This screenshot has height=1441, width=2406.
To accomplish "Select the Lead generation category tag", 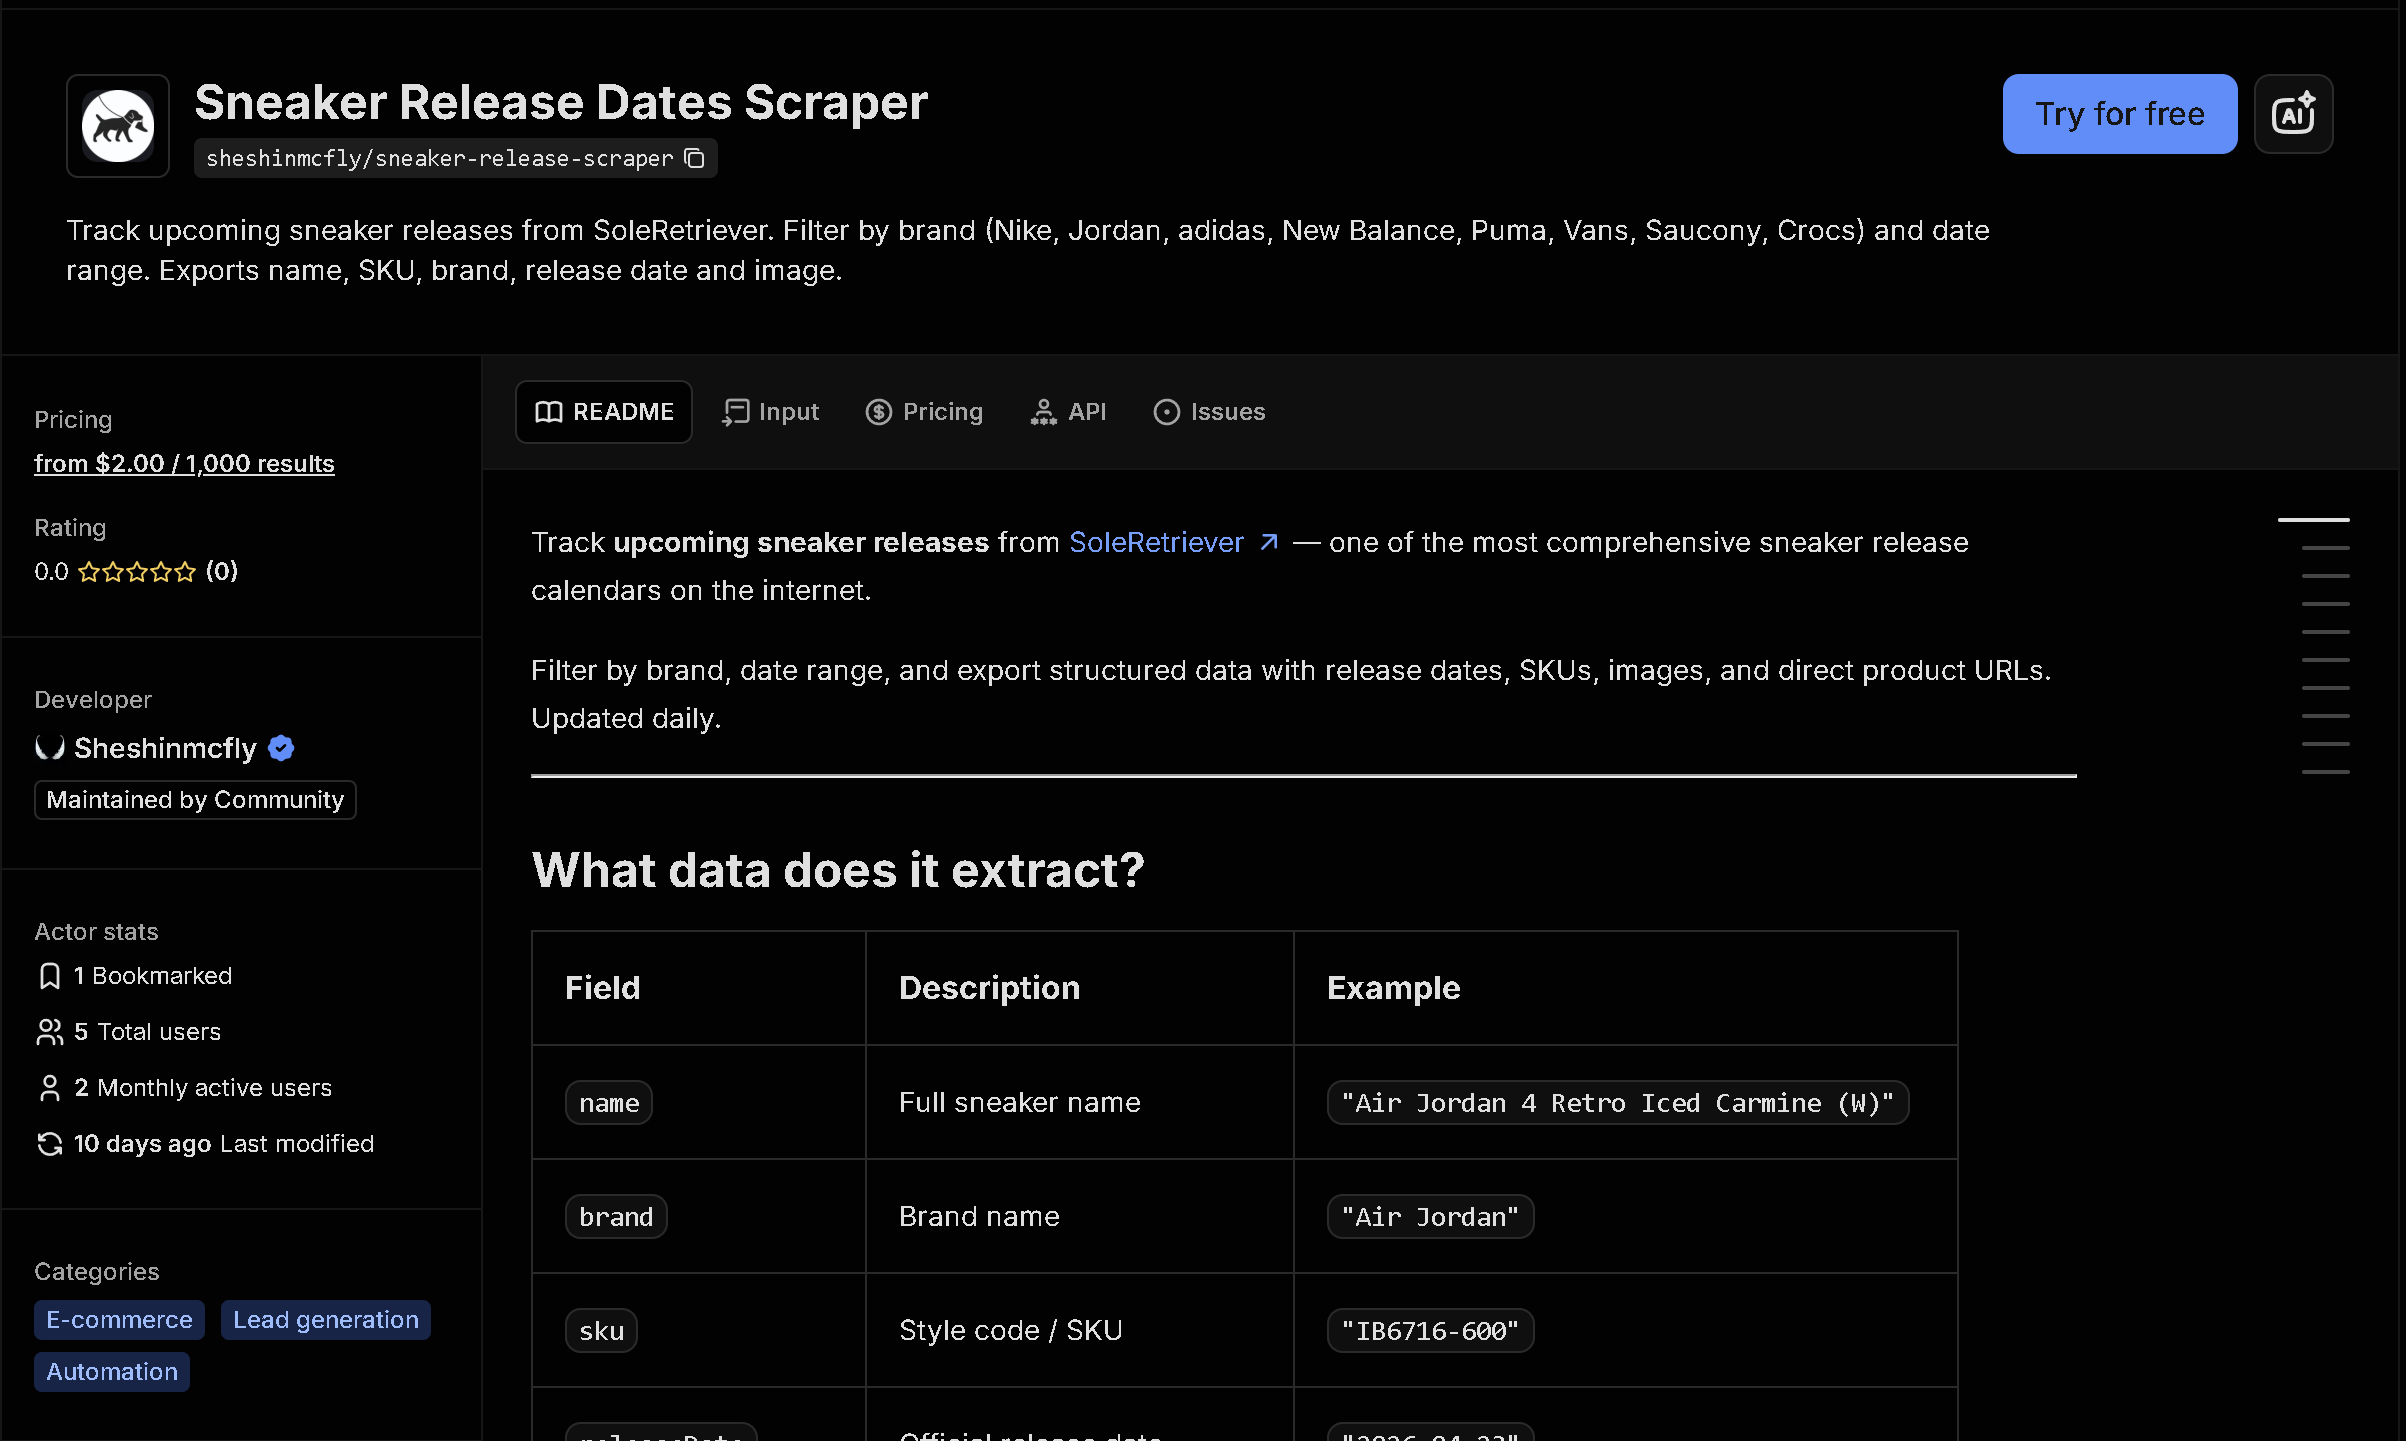I will pyautogui.click(x=326, y=1320).
